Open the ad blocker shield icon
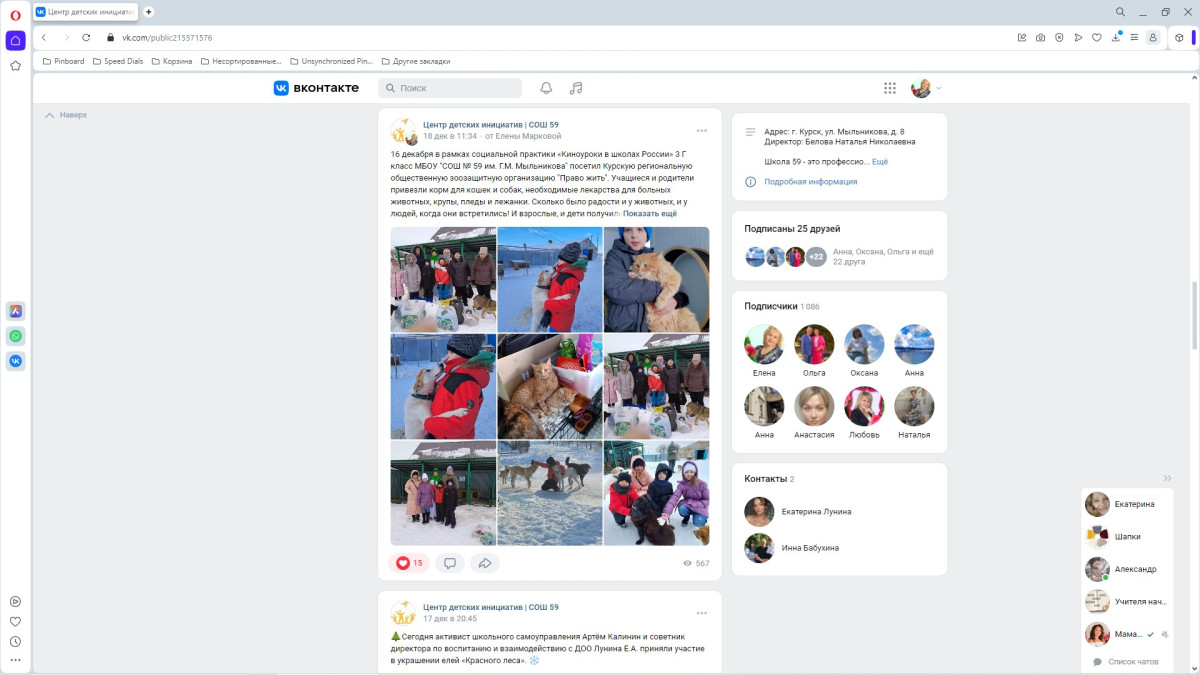1200x675 pixels. (1059, 37)
